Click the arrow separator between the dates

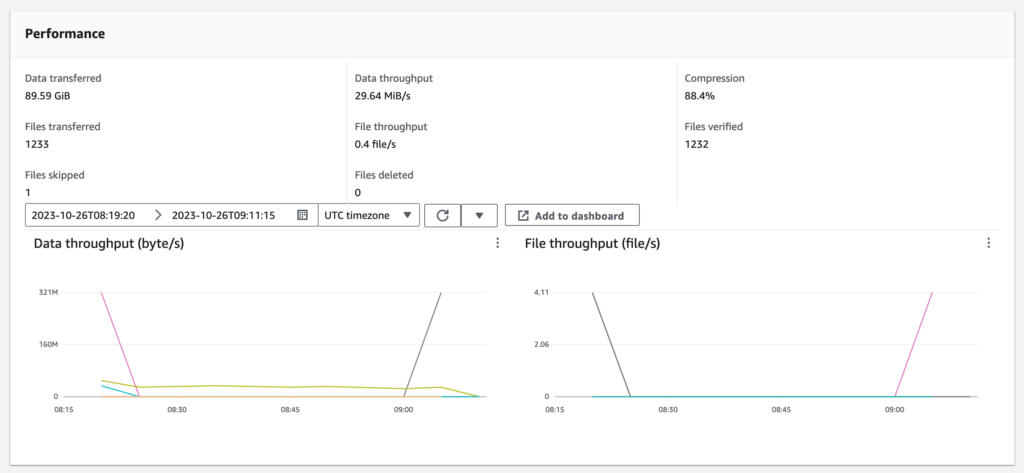(157, 215)
